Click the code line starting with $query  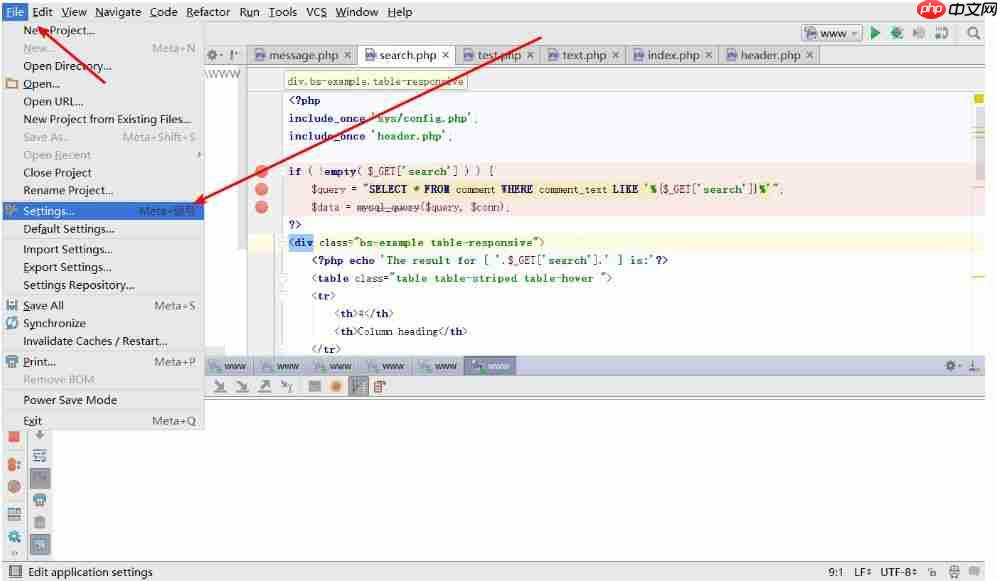[x=547, y=189]
